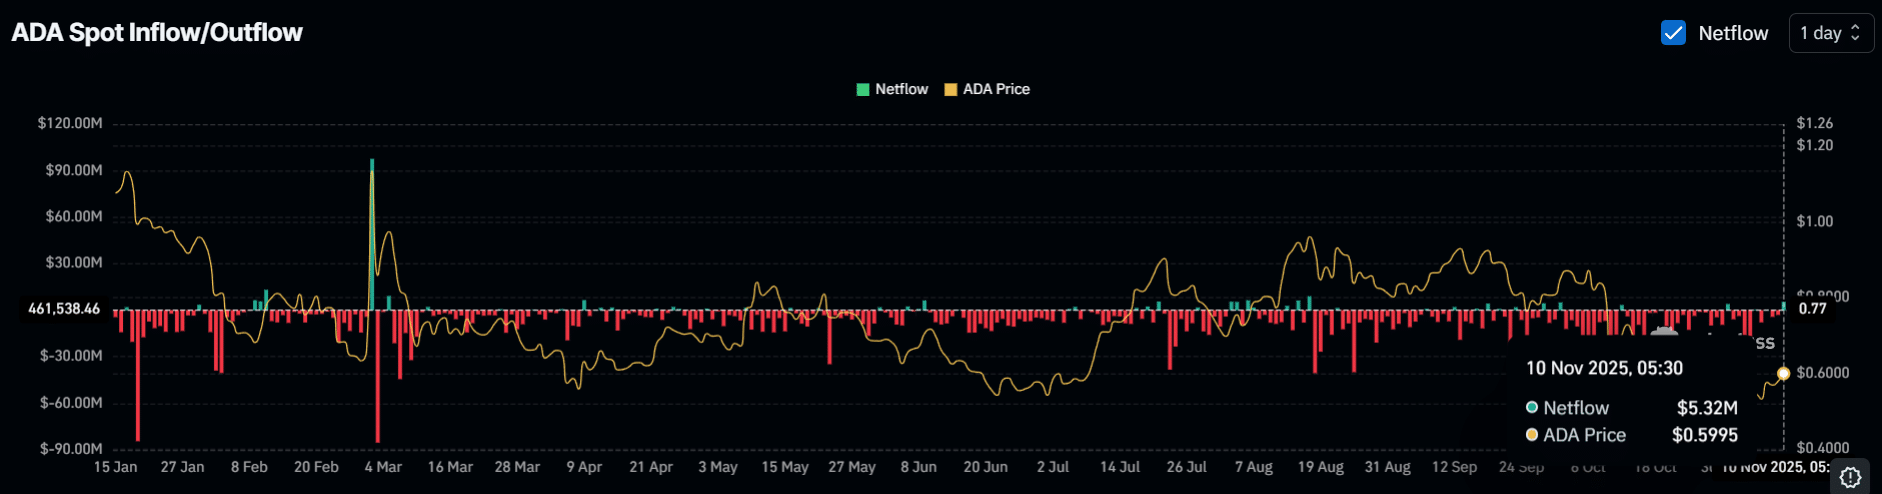Click the 19 Aug date label
Screen dimensions: 1882x494
pyautogui.click(x=1321, y=467)
